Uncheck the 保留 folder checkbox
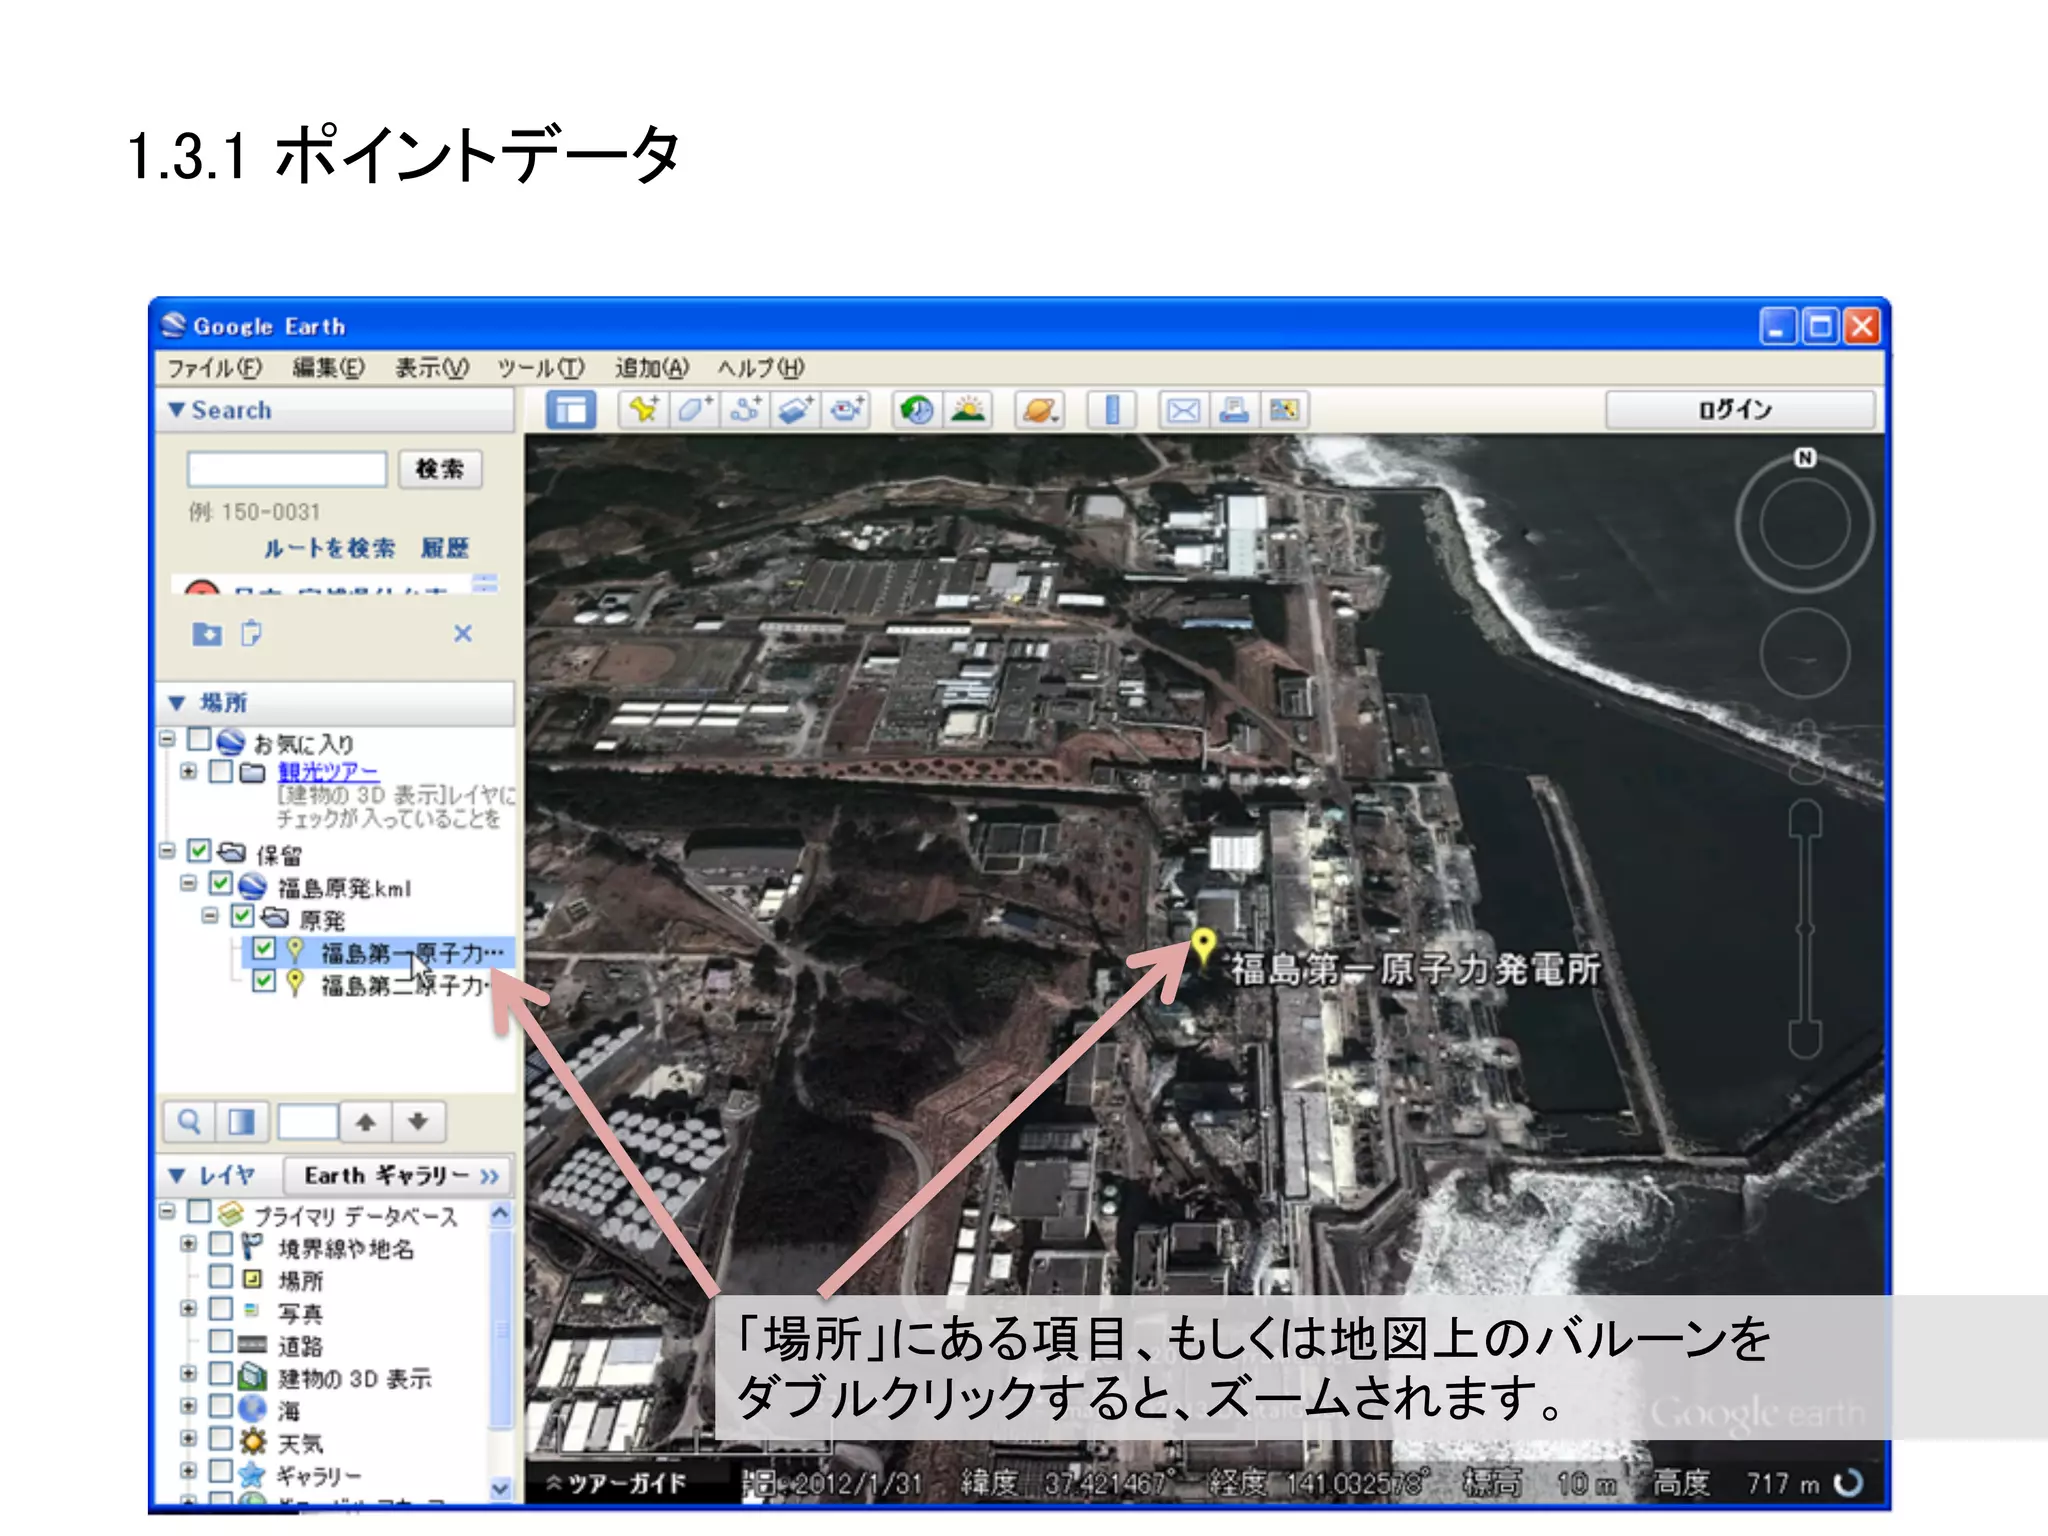 click(x=199, y=851)
